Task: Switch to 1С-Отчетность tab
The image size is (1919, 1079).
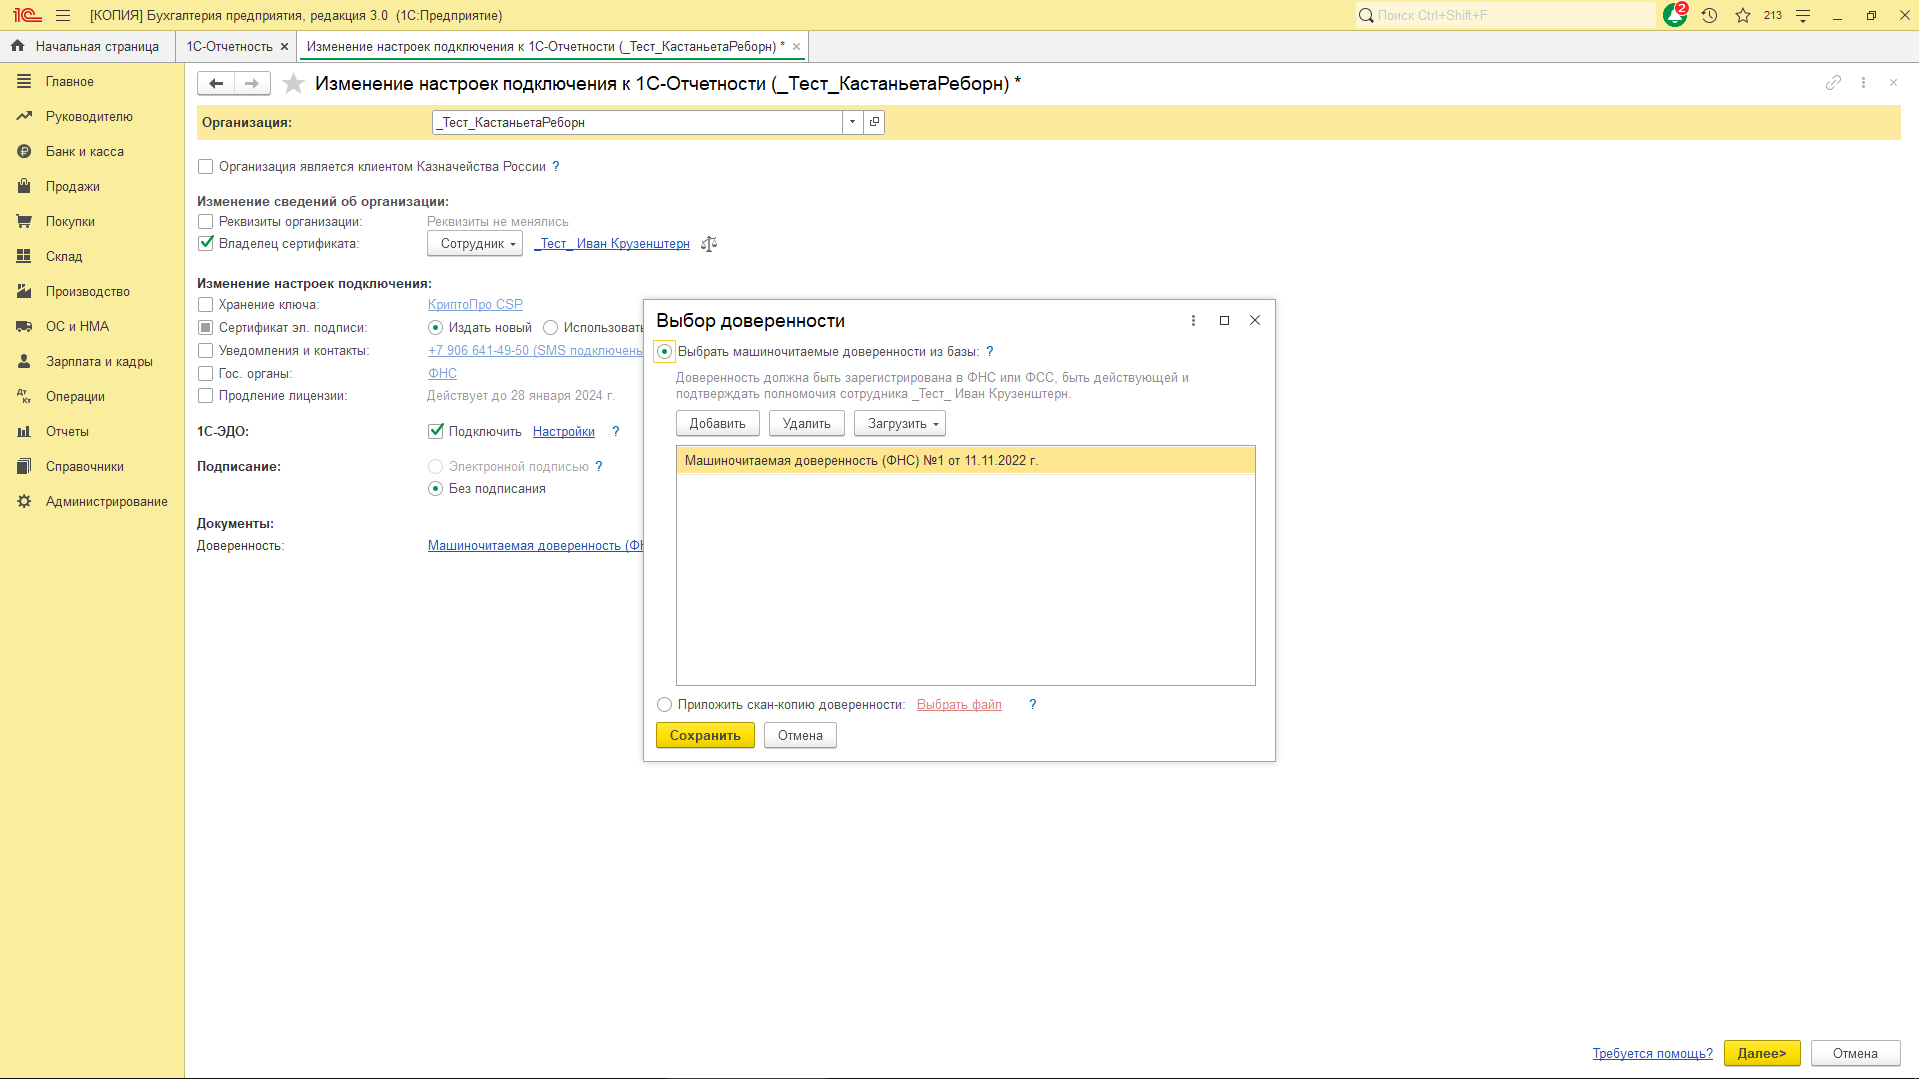Action: [229, 47]
